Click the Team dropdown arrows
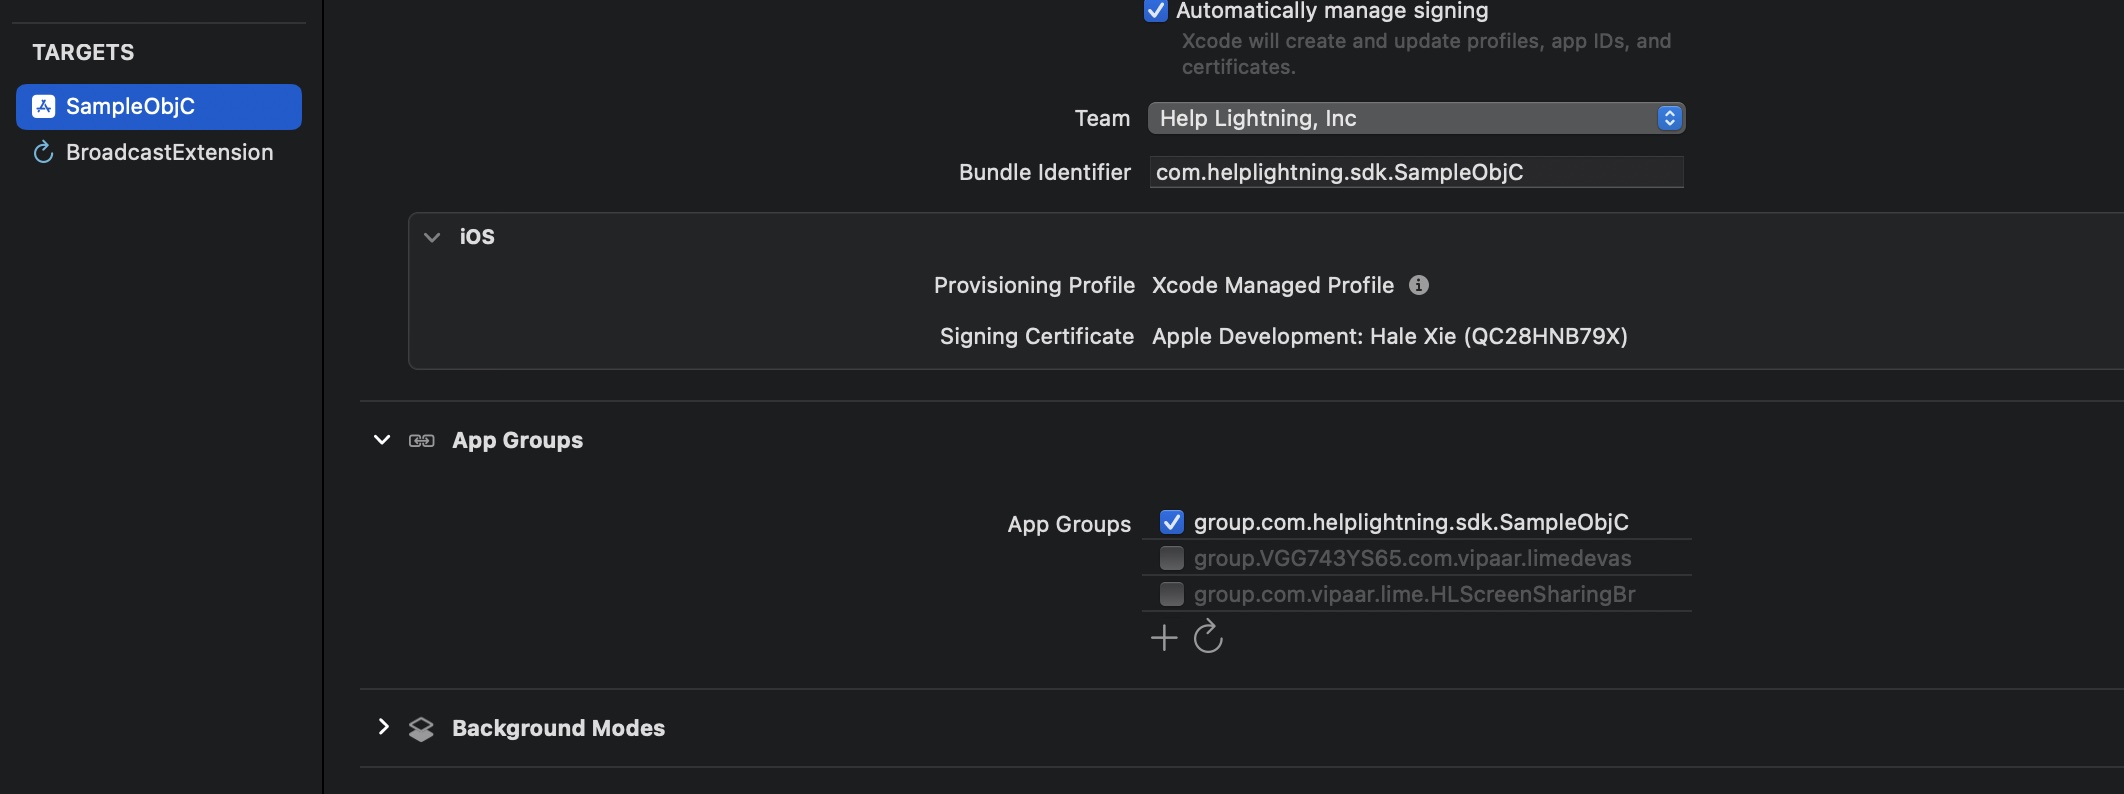This screenshot has width=2124, height=794. (x=1669, y=118)
